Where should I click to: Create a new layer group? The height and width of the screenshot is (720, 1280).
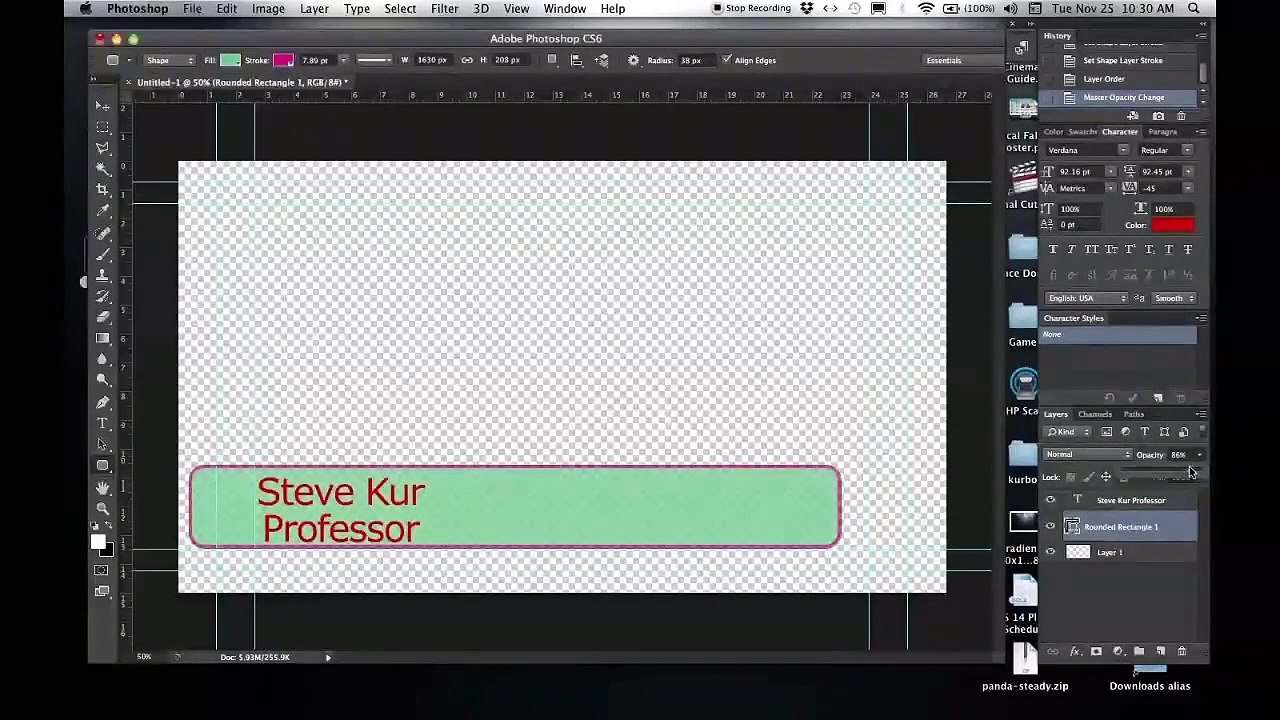[x=1139, y=652]
